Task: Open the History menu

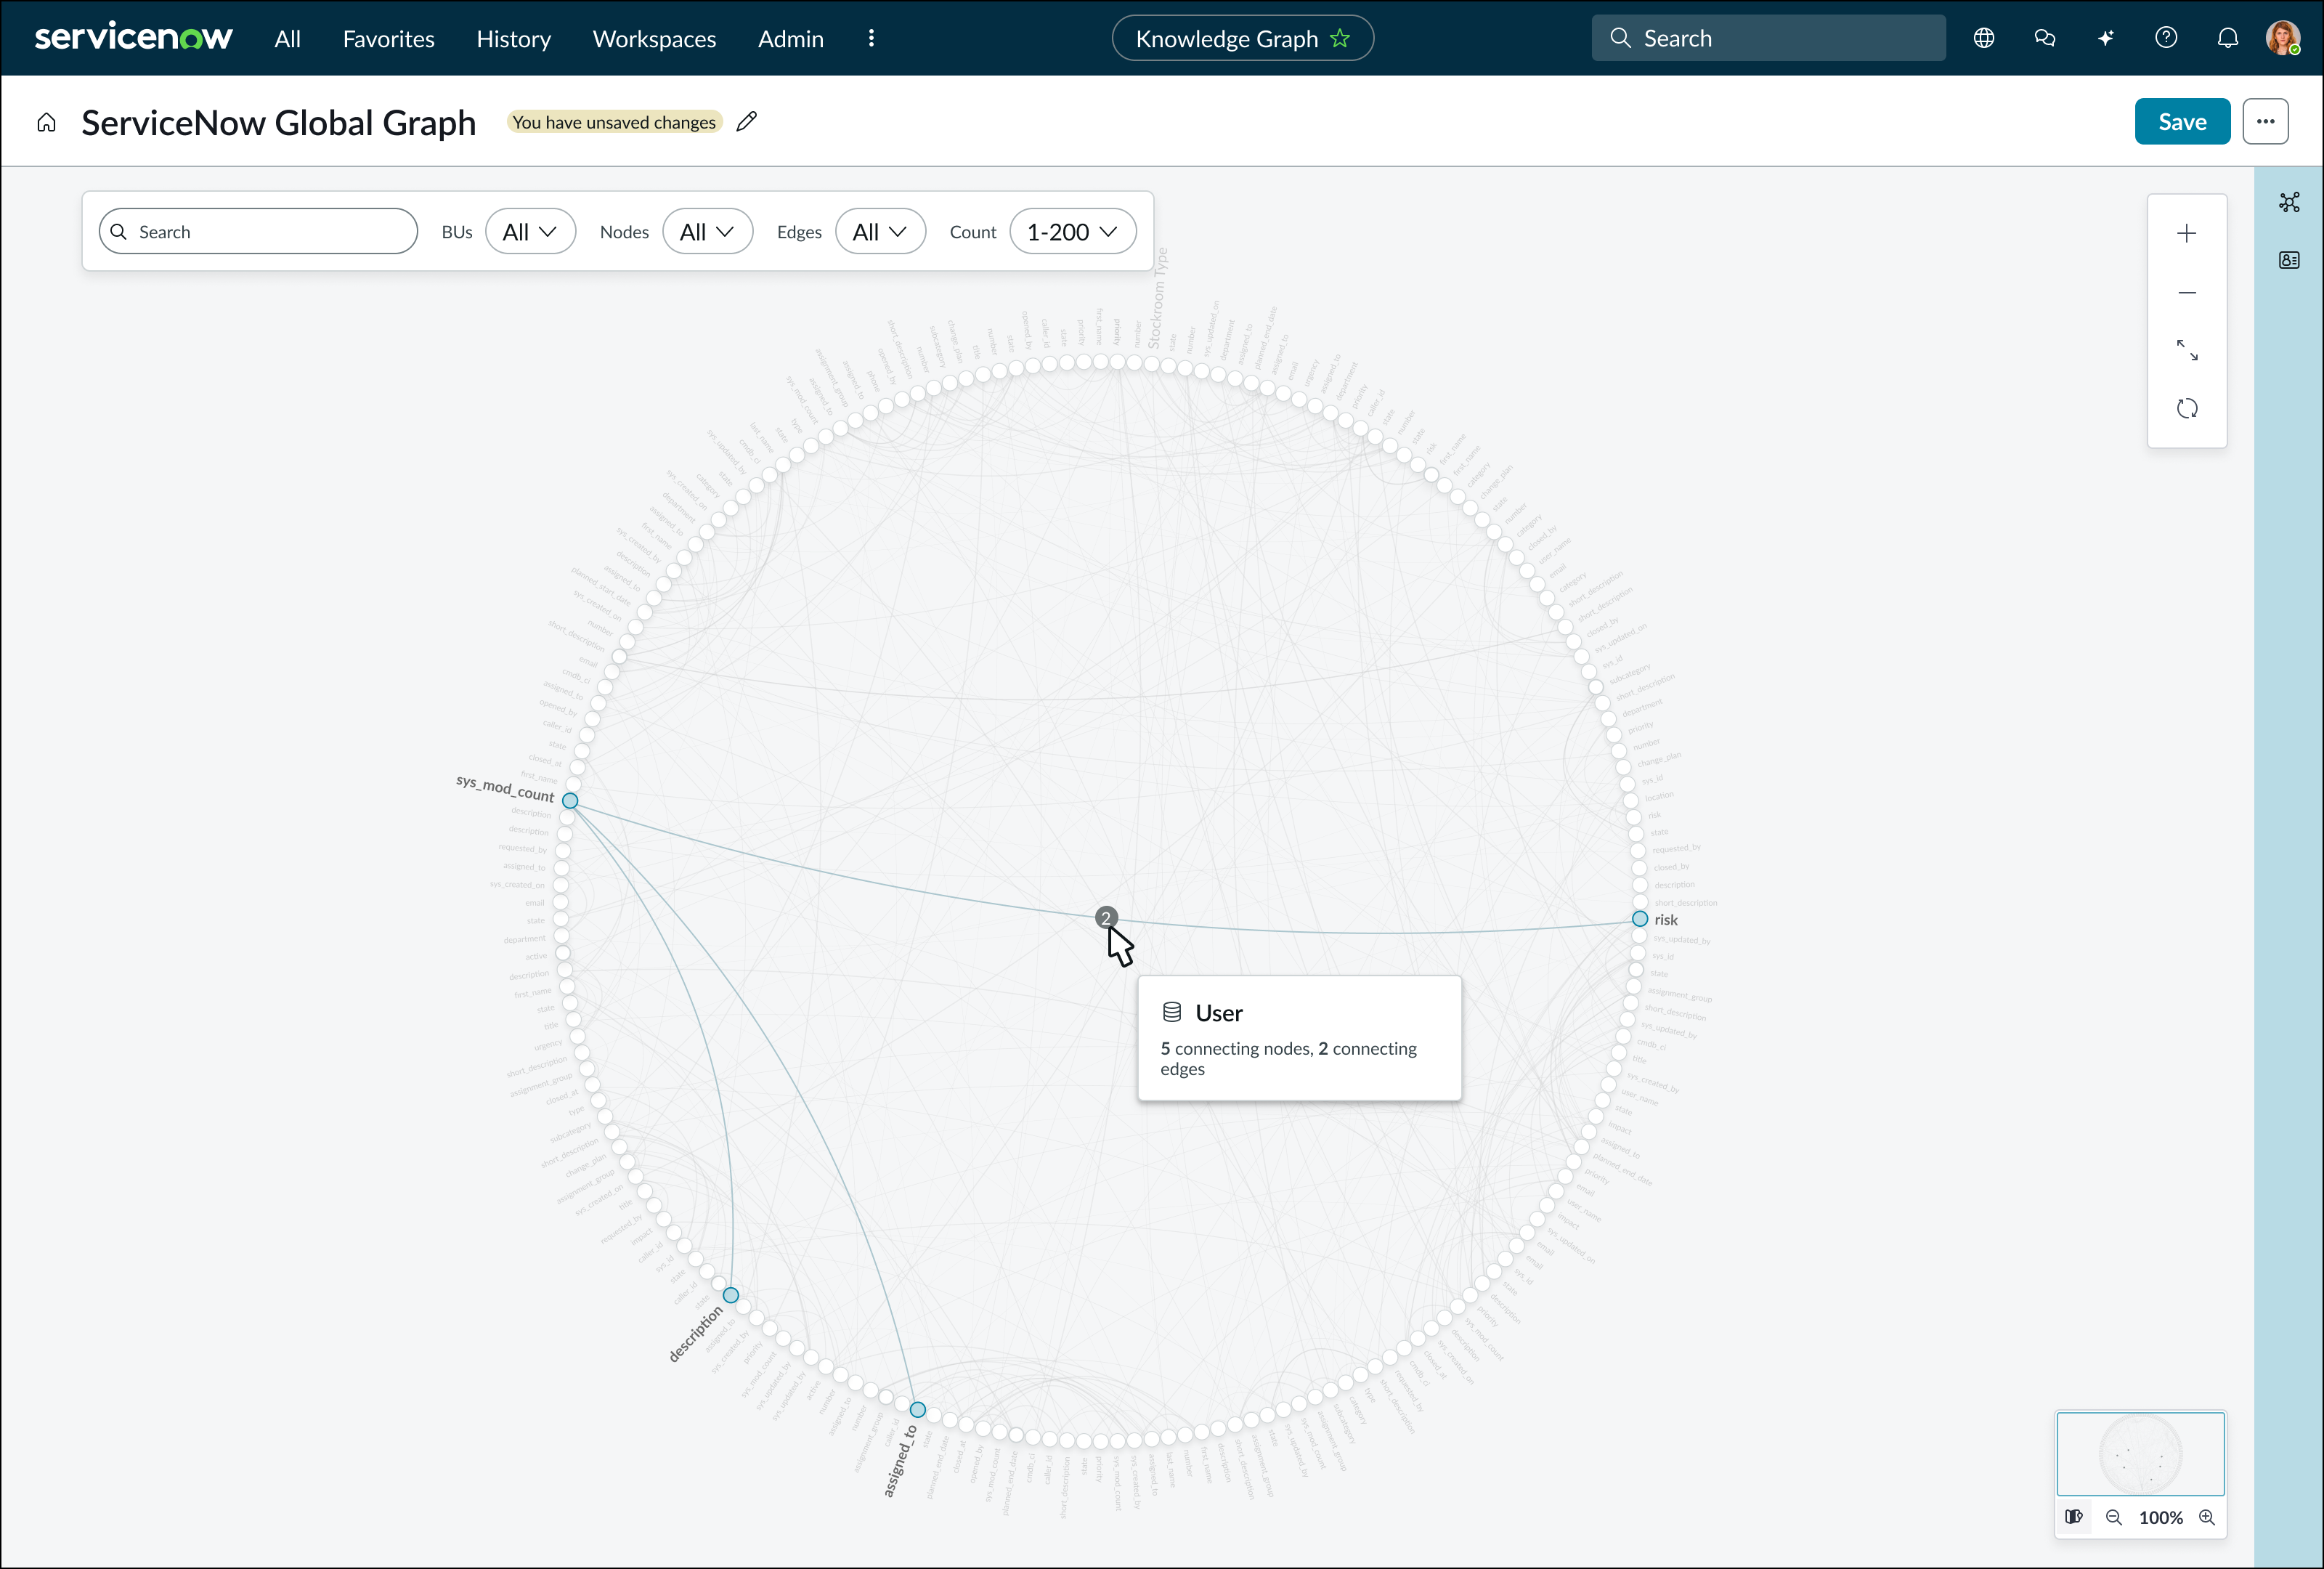Action: pos(513,39)
